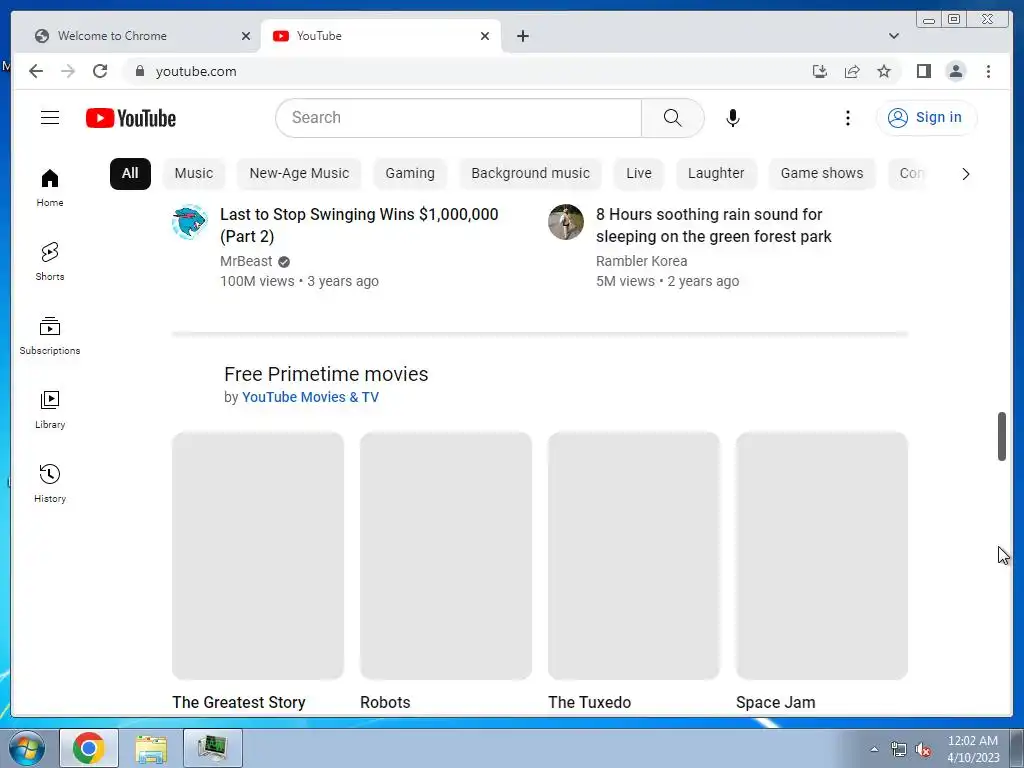Bookmark this tab with star icon
The height and width of the screenshot is (768, 1024).
(884, 71)
